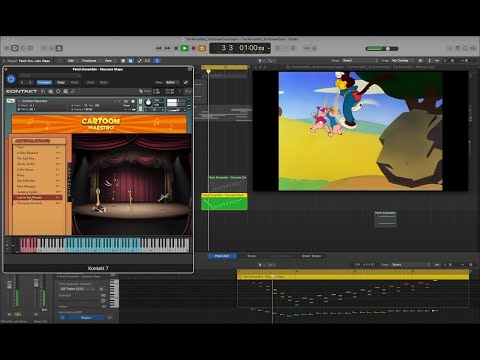Viewport: 480px width, 360px height.
Task: Open the plugin preset name dropdown
Action: 49,76
